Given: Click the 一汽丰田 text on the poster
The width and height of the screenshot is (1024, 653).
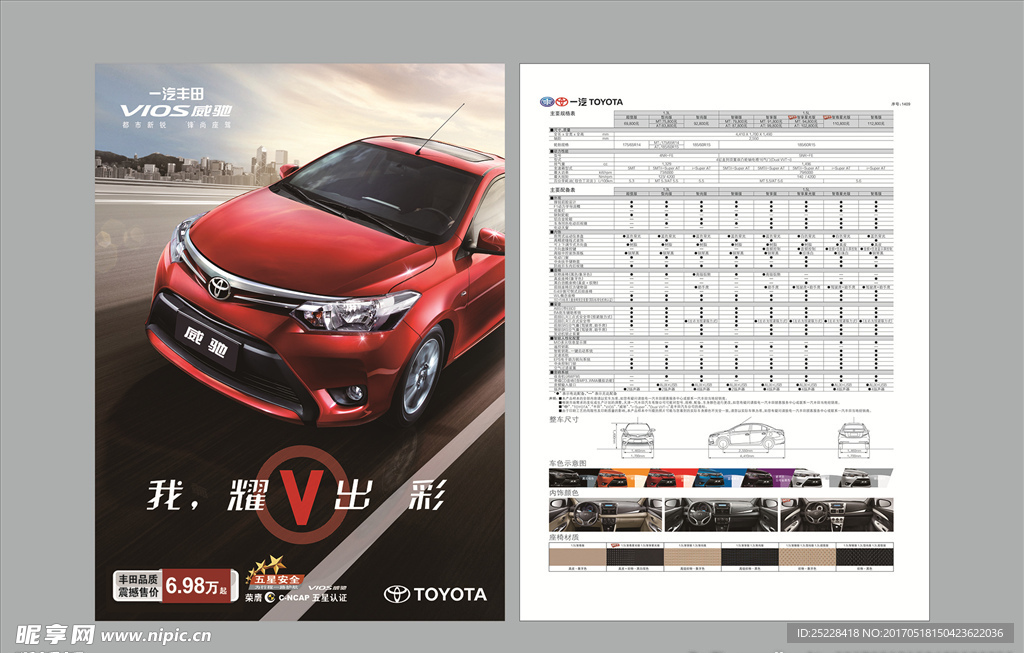Looking at the screenshot, I should 176,93.
